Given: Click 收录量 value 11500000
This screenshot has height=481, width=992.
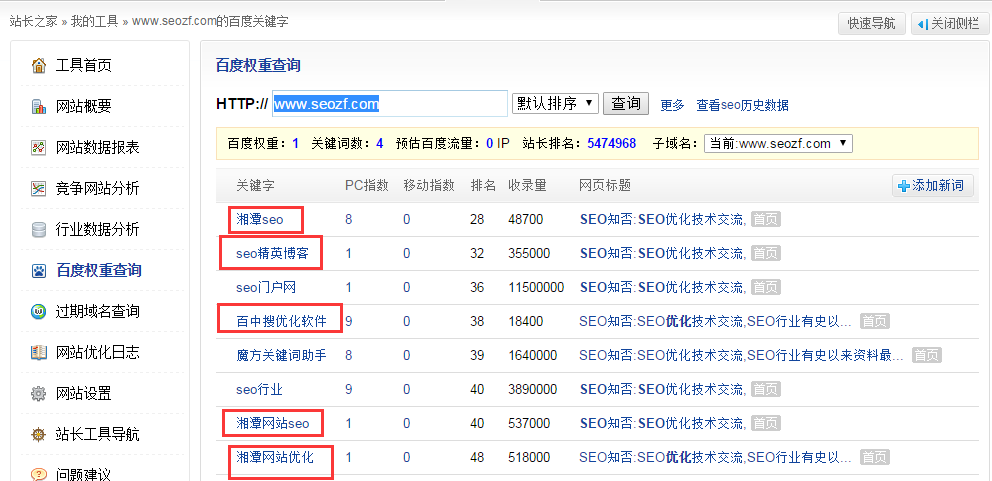Looking at the screenshot, I should tap(536, 287).
